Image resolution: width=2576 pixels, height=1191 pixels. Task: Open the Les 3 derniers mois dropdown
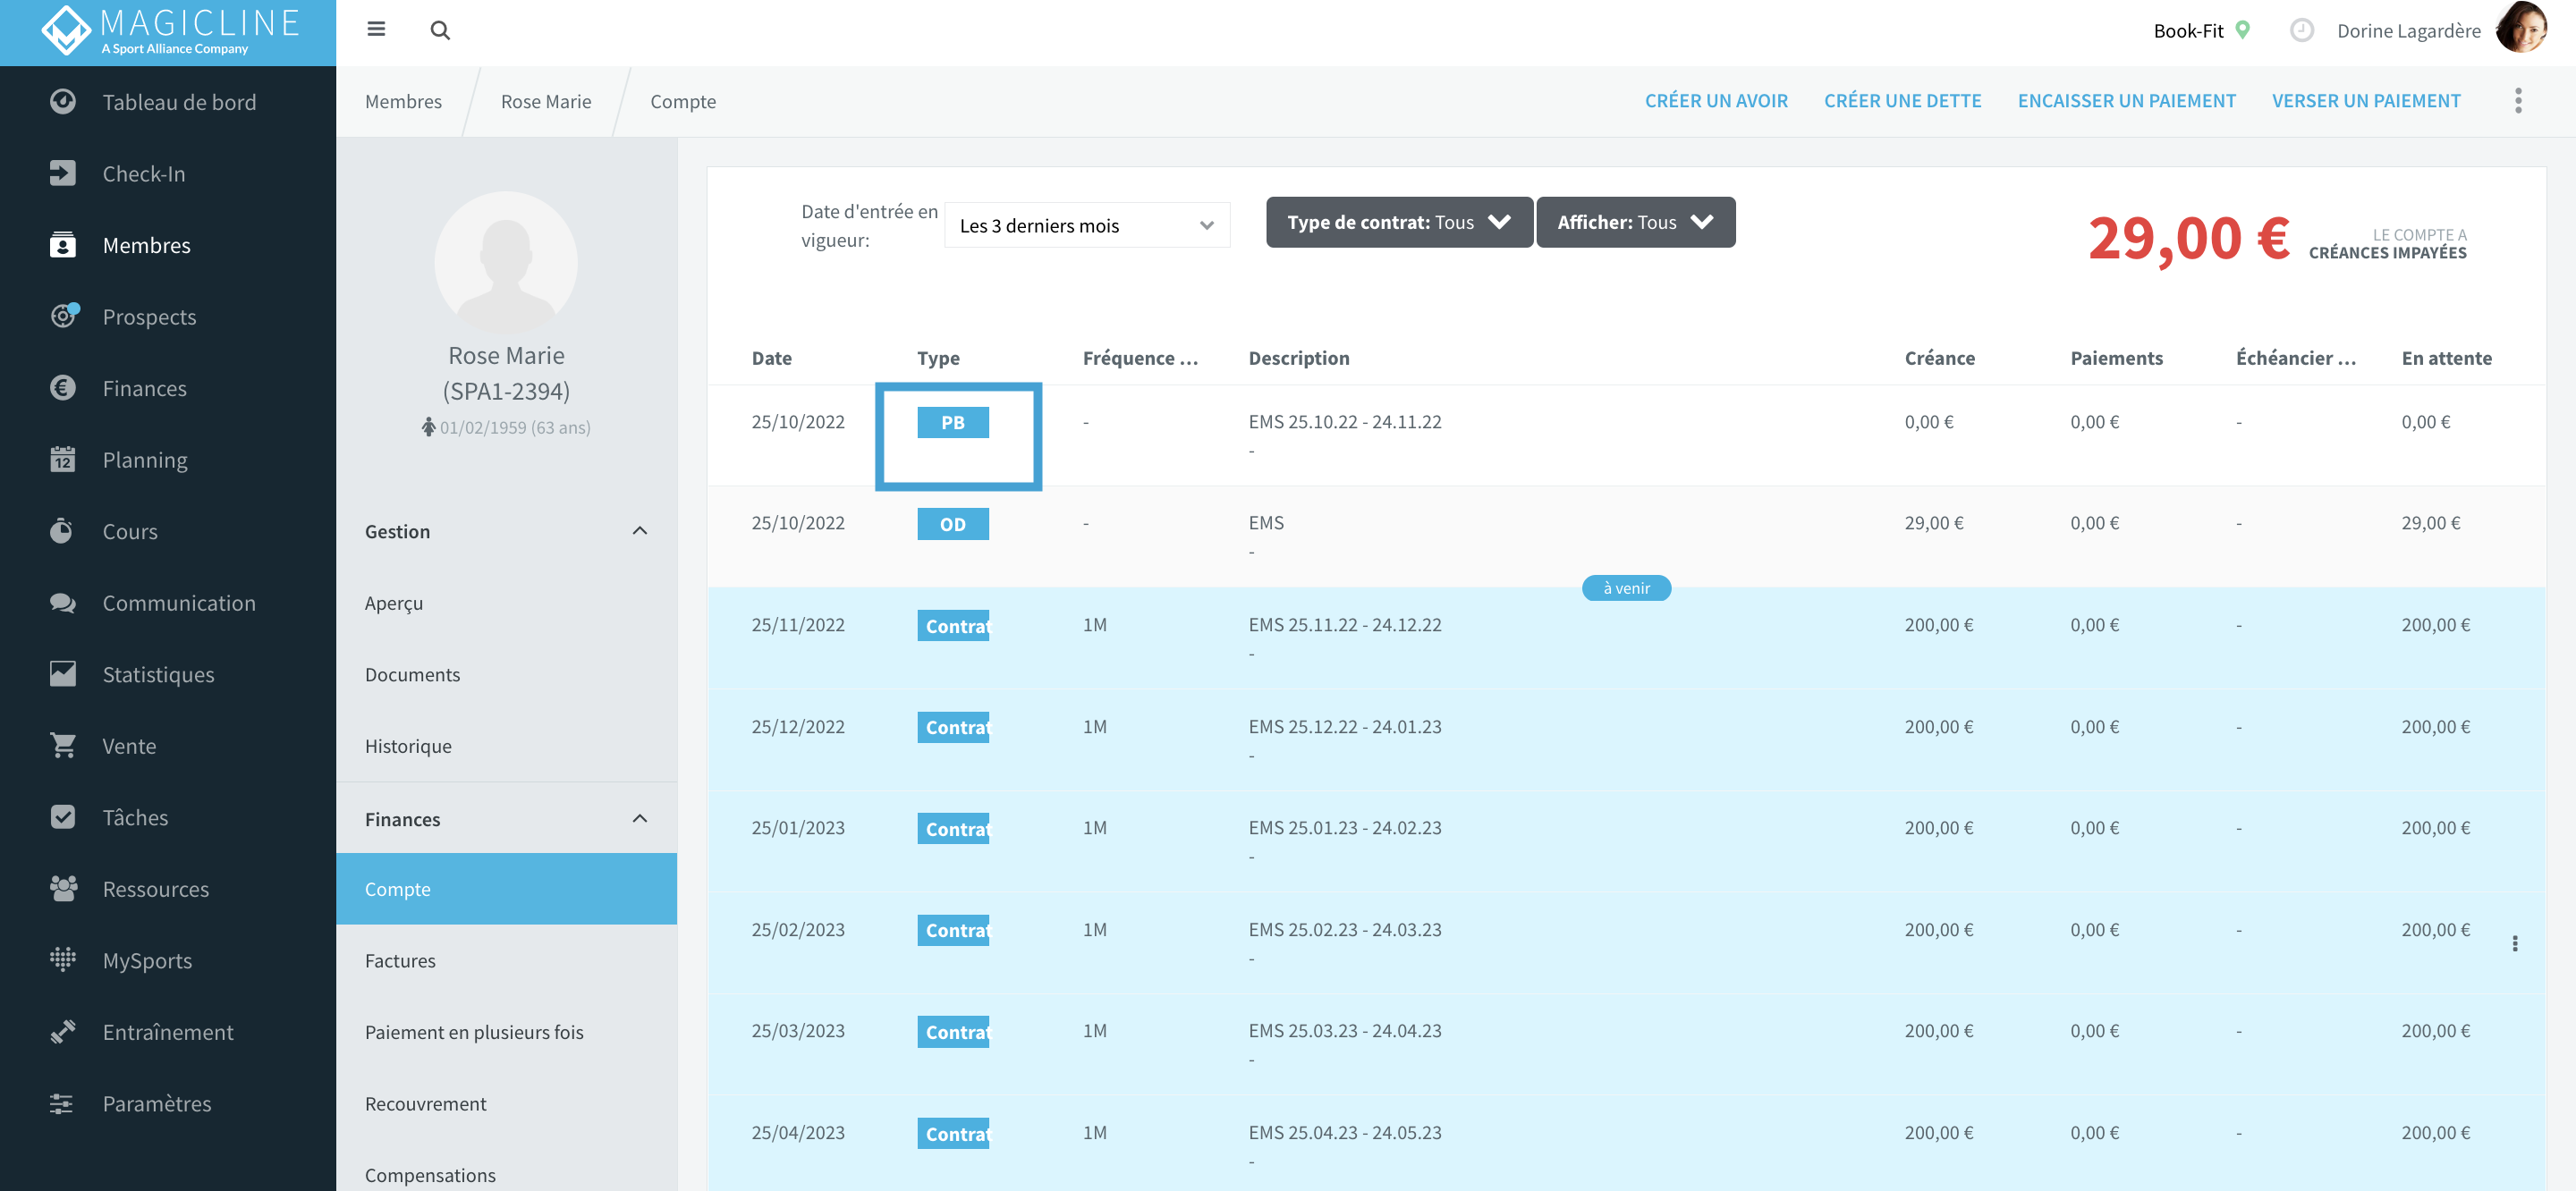[1087, 225]
